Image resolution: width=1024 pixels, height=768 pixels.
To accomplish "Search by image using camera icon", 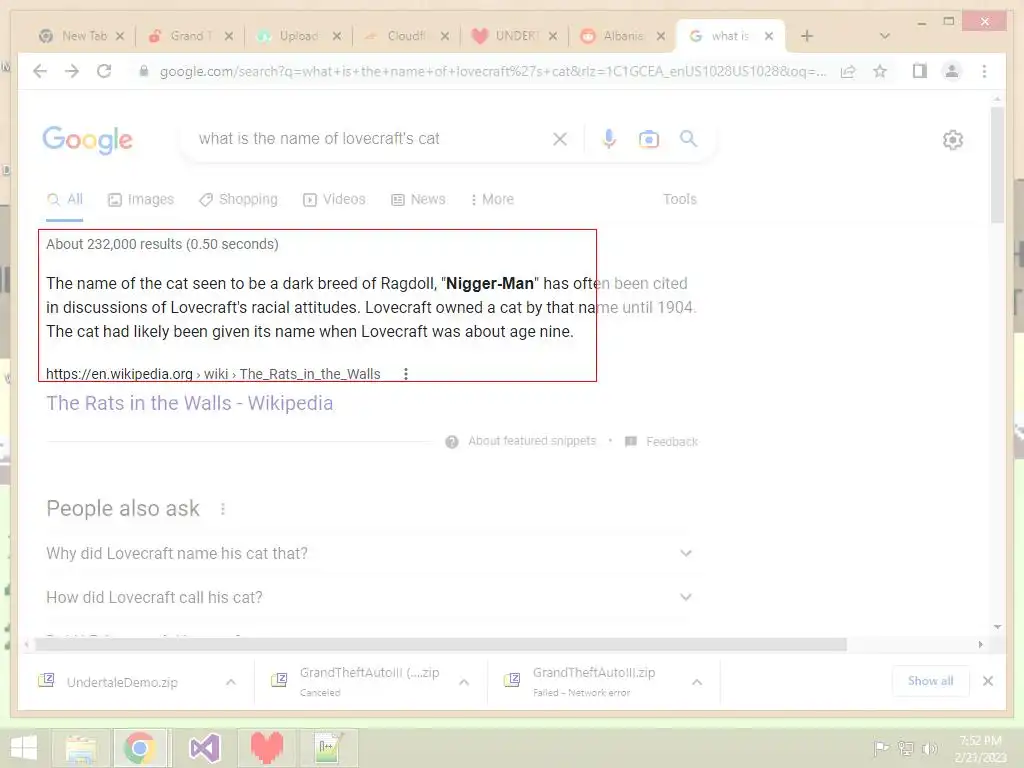I will [648, 138].
